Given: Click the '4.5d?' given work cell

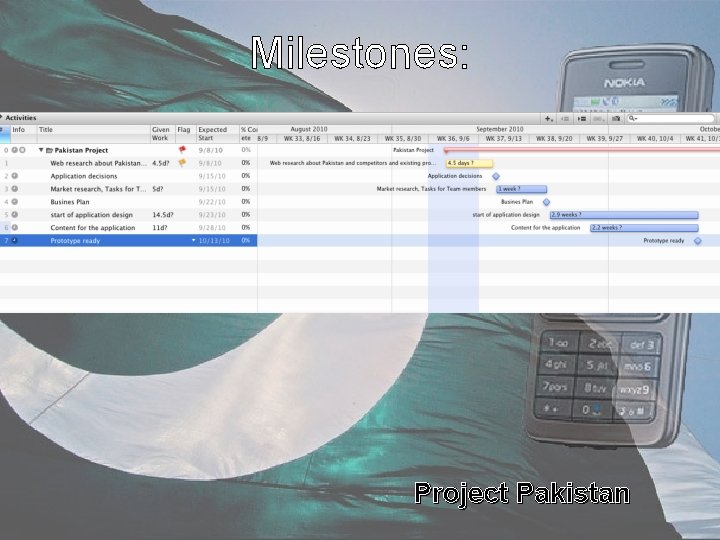Looking at the screenshot, I should (161, 163).
